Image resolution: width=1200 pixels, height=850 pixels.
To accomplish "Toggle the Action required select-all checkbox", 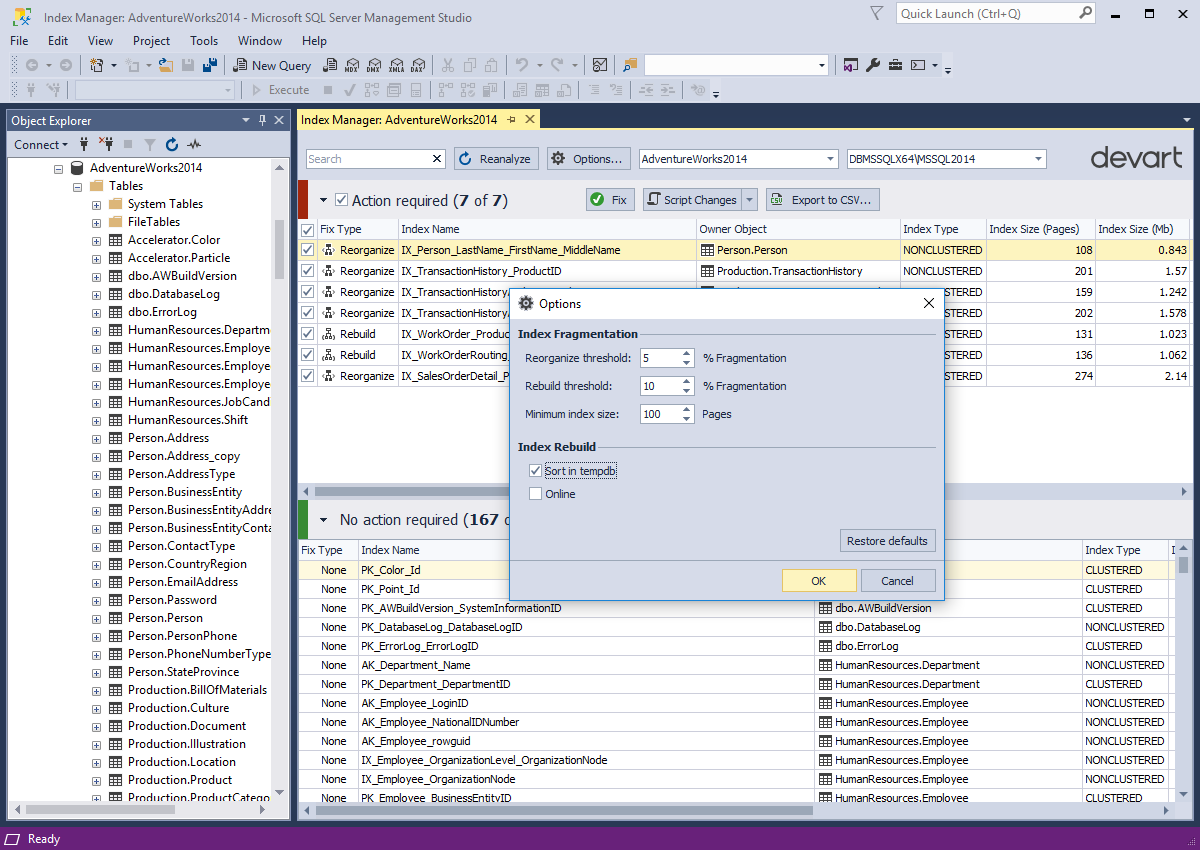I will pos(342,200).
